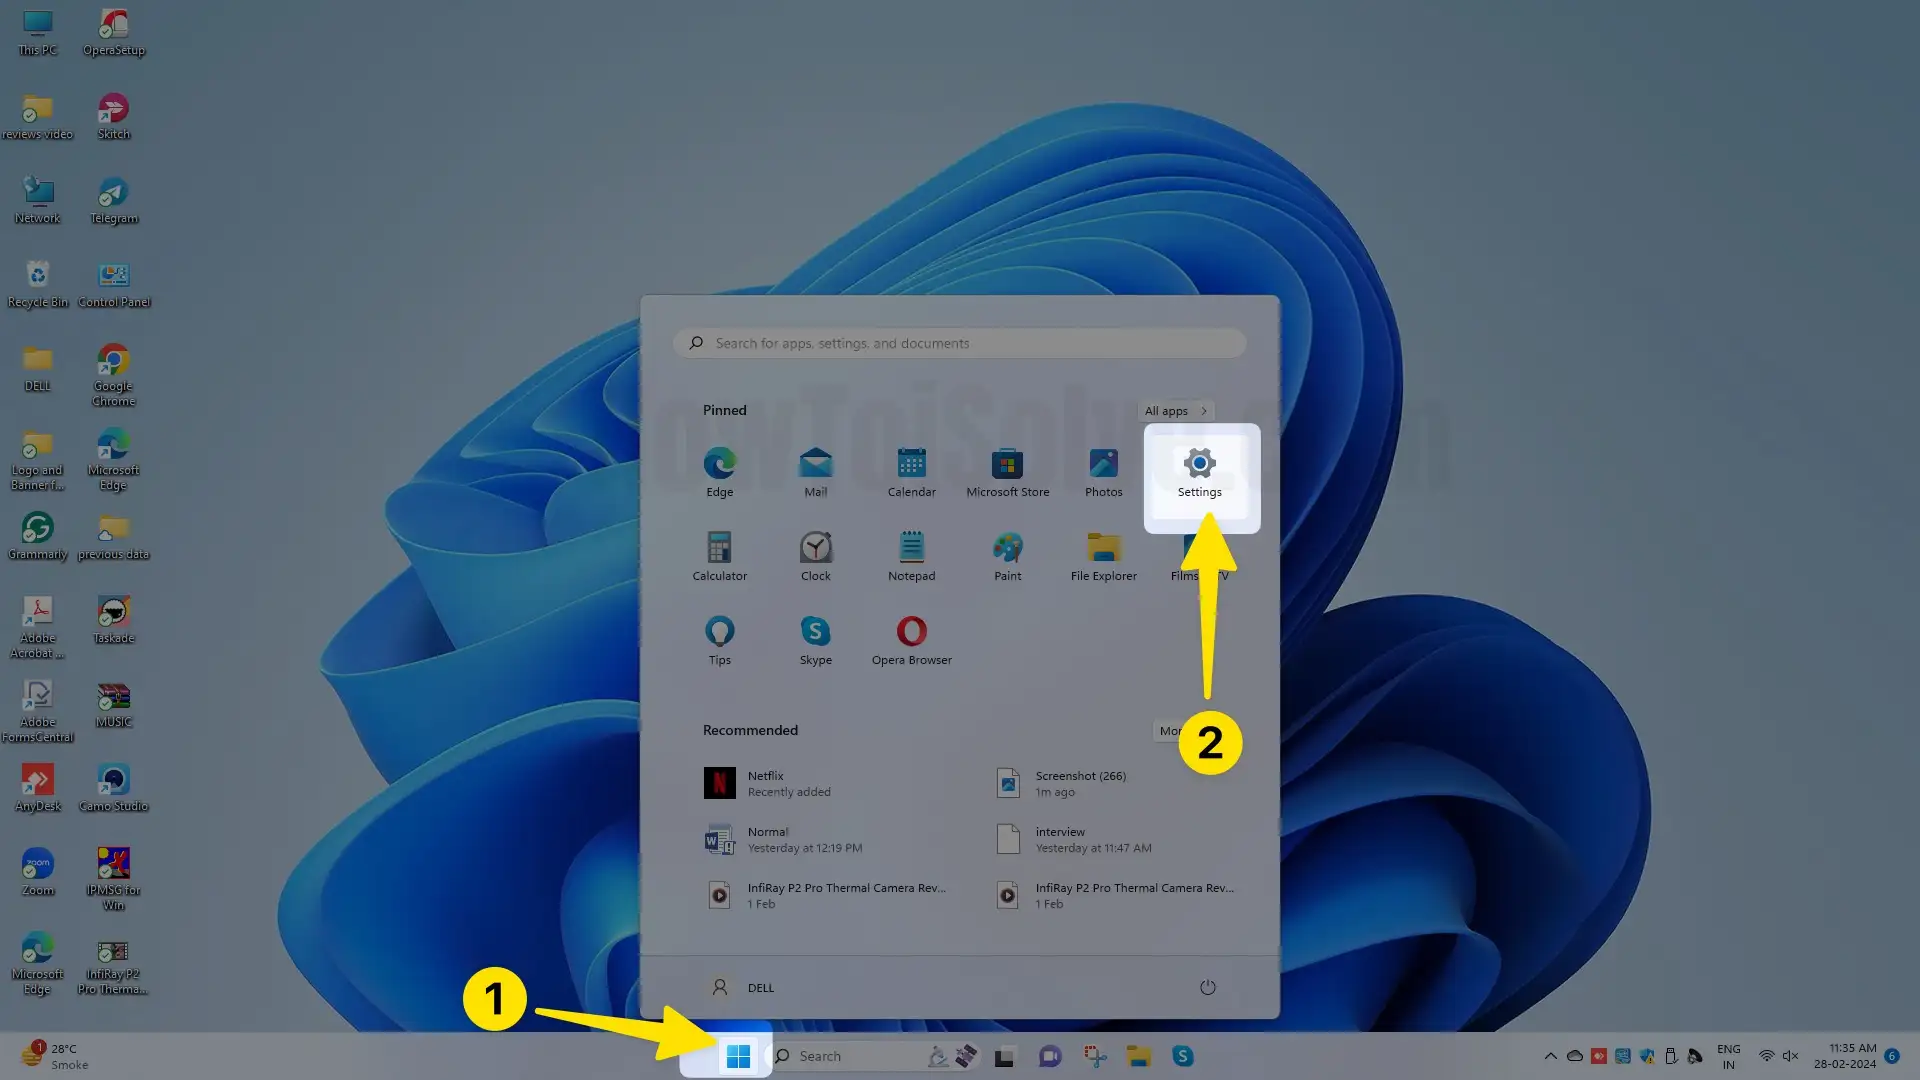Open Opera Browser from the pinned apps

click(x=912, y=641)
